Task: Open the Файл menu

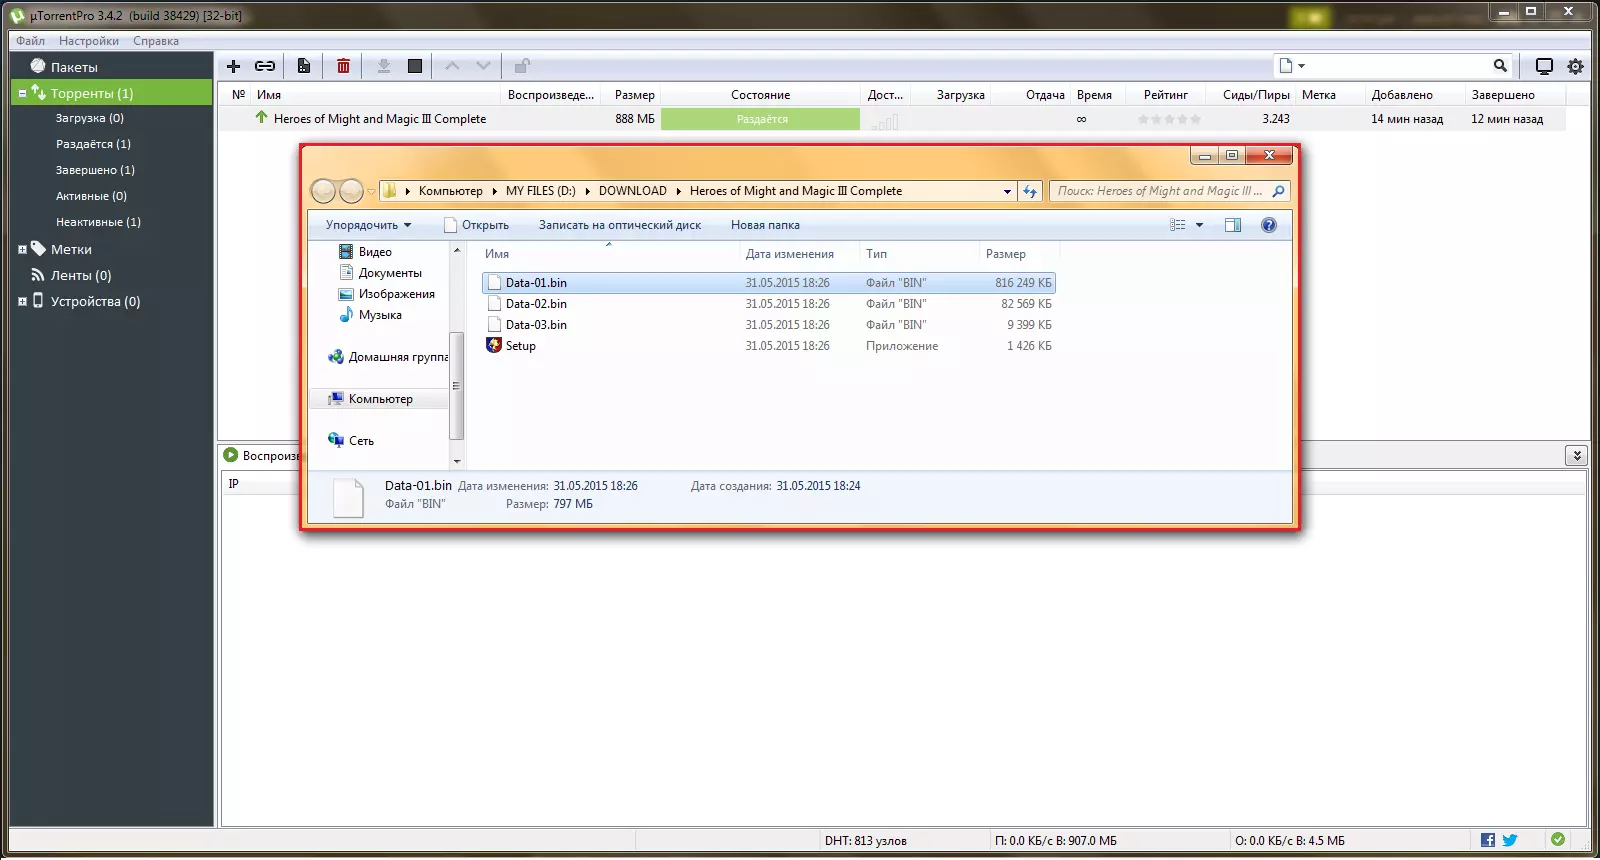Action: [30, 41]
